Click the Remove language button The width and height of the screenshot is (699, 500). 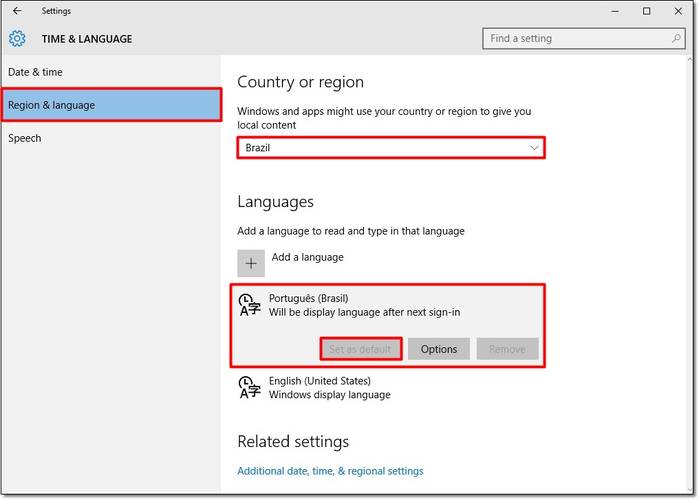coord(507,349)
